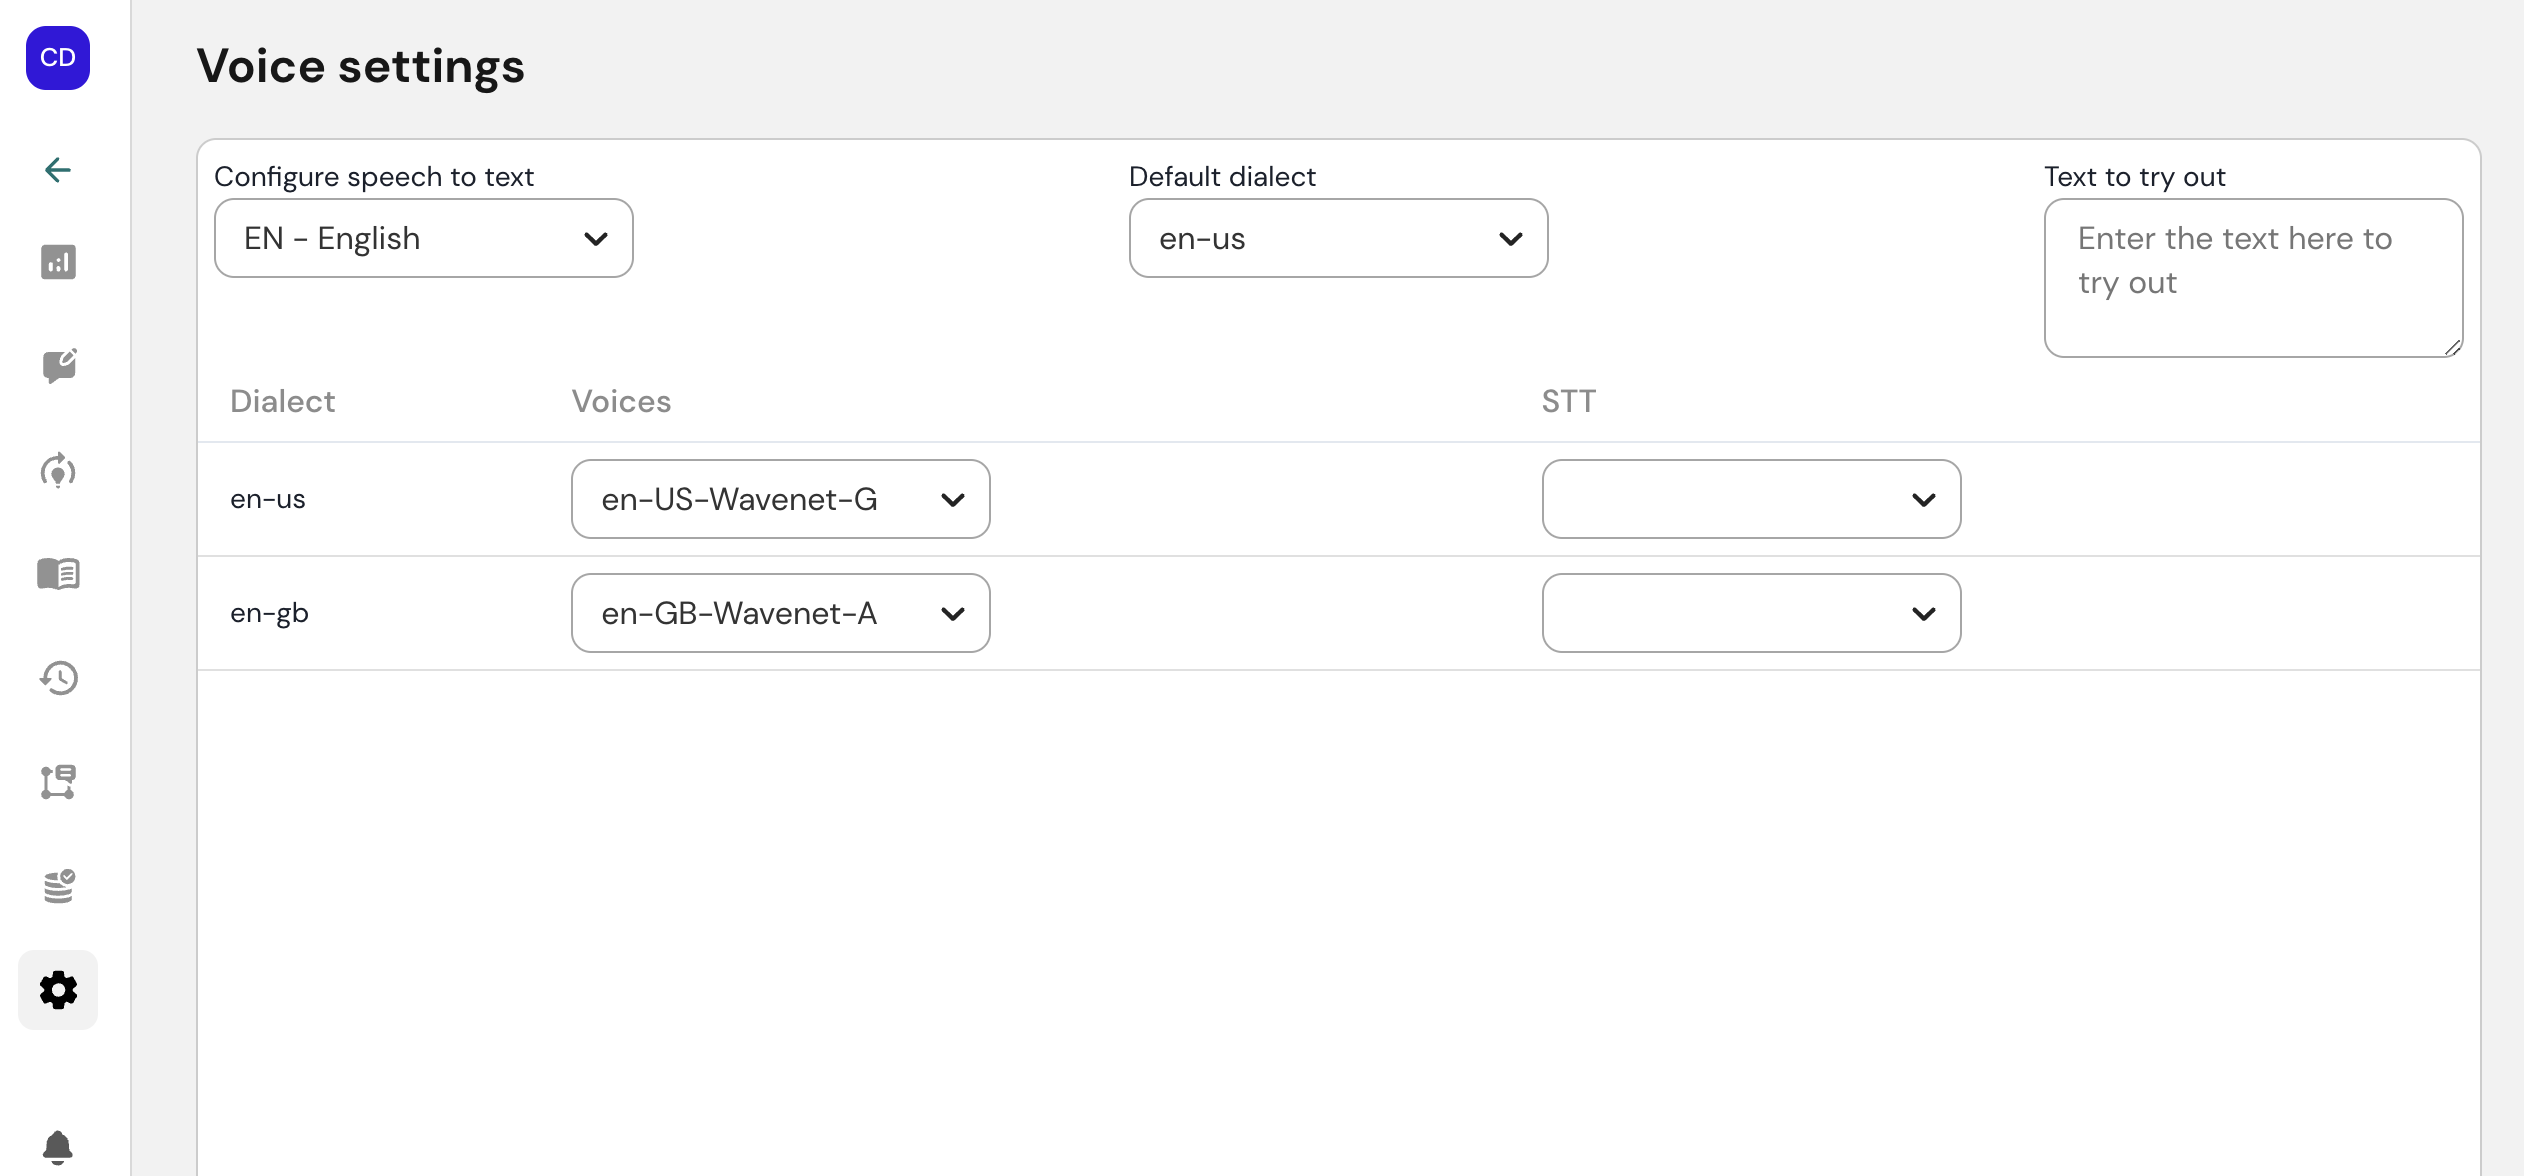This screenshot has height=1176, width=2524.
Task: Open the flow builder sidebar icon
Action: 58,782
